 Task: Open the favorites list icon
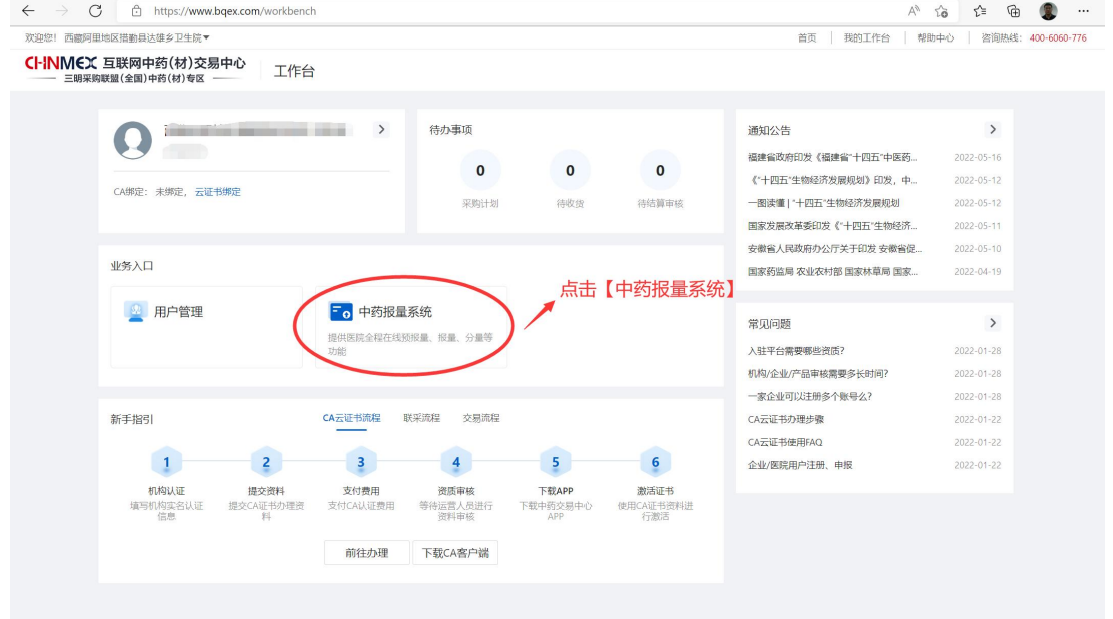click(980, 11)
